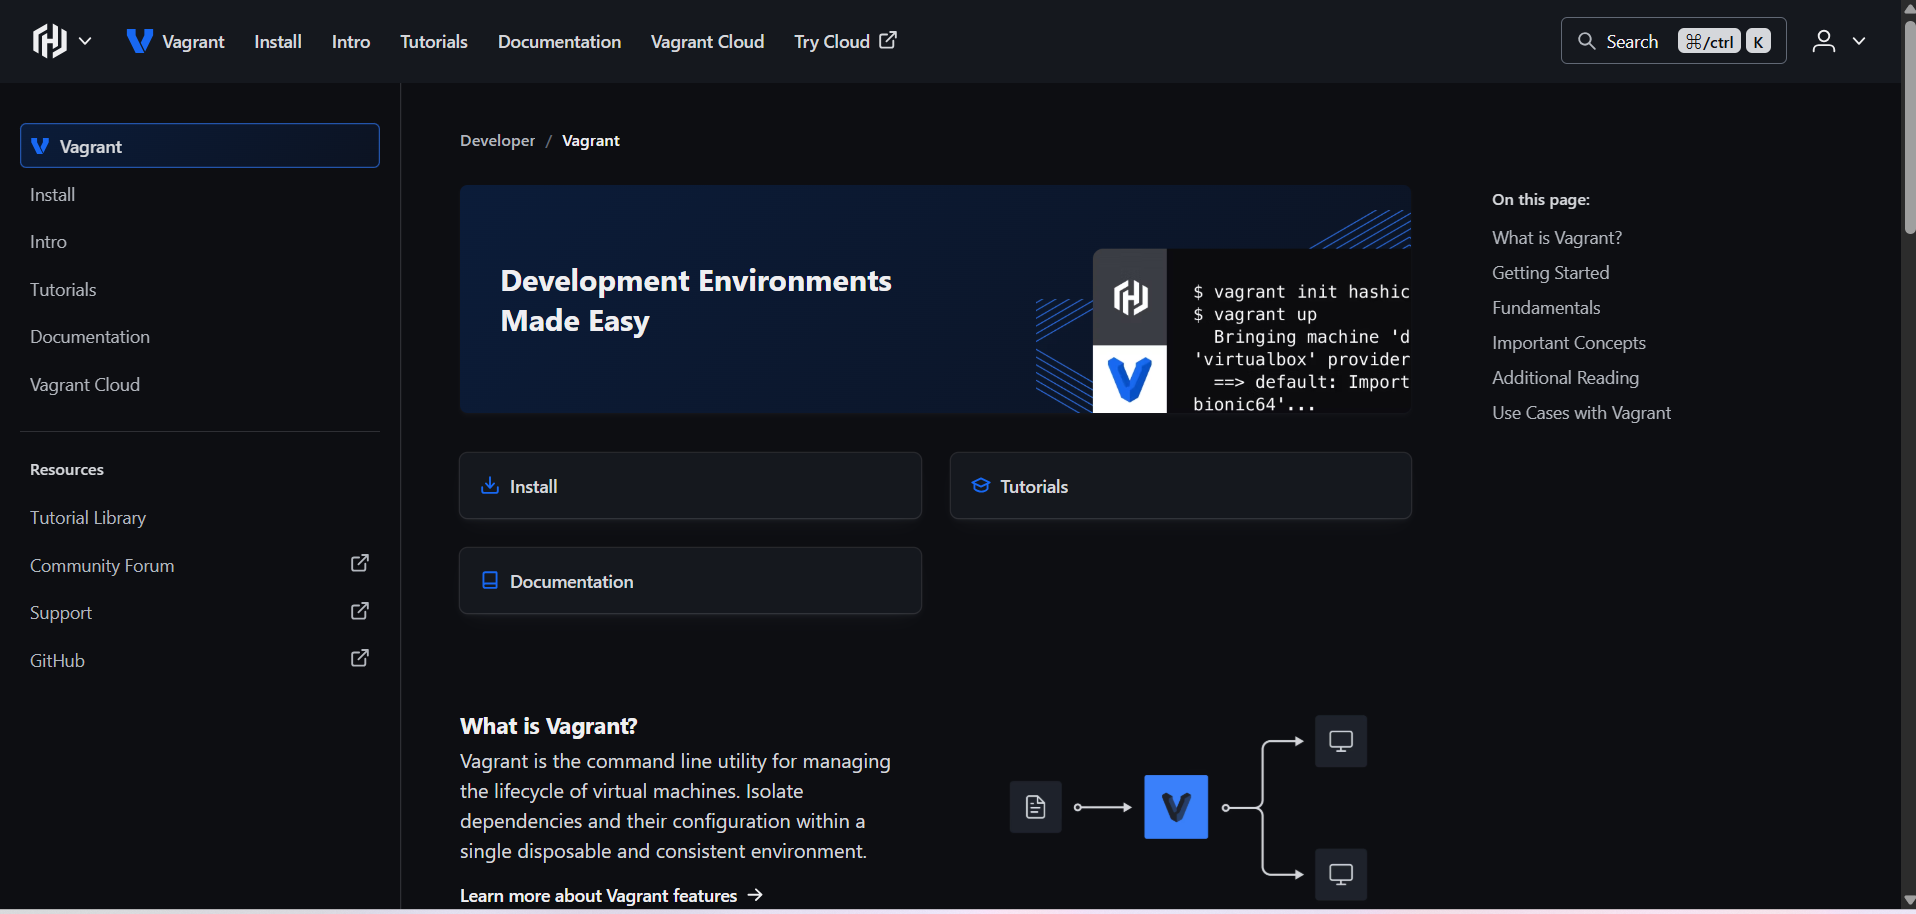This screenshot has width=1916, height=914.
Task: Click the Vagrant V icon in sidebar
Action: pyautogui.click(x=40, y=146)
